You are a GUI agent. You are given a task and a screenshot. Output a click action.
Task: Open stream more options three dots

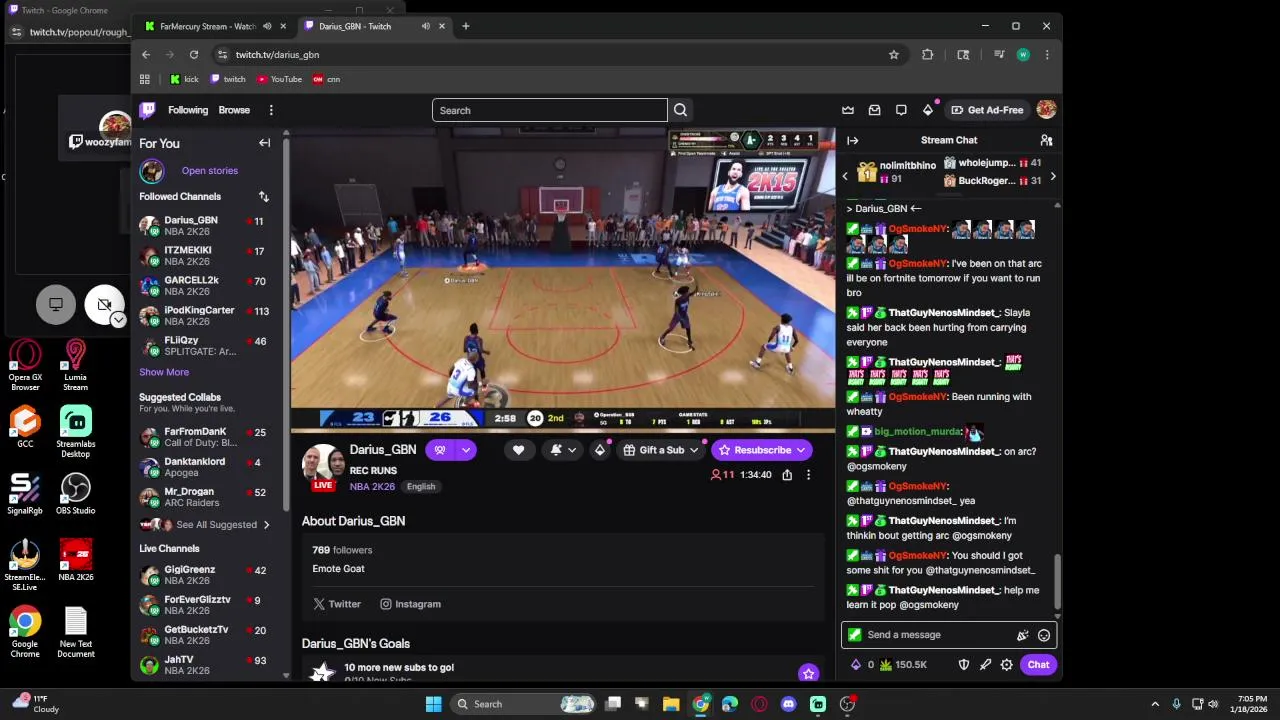(808, 475)
